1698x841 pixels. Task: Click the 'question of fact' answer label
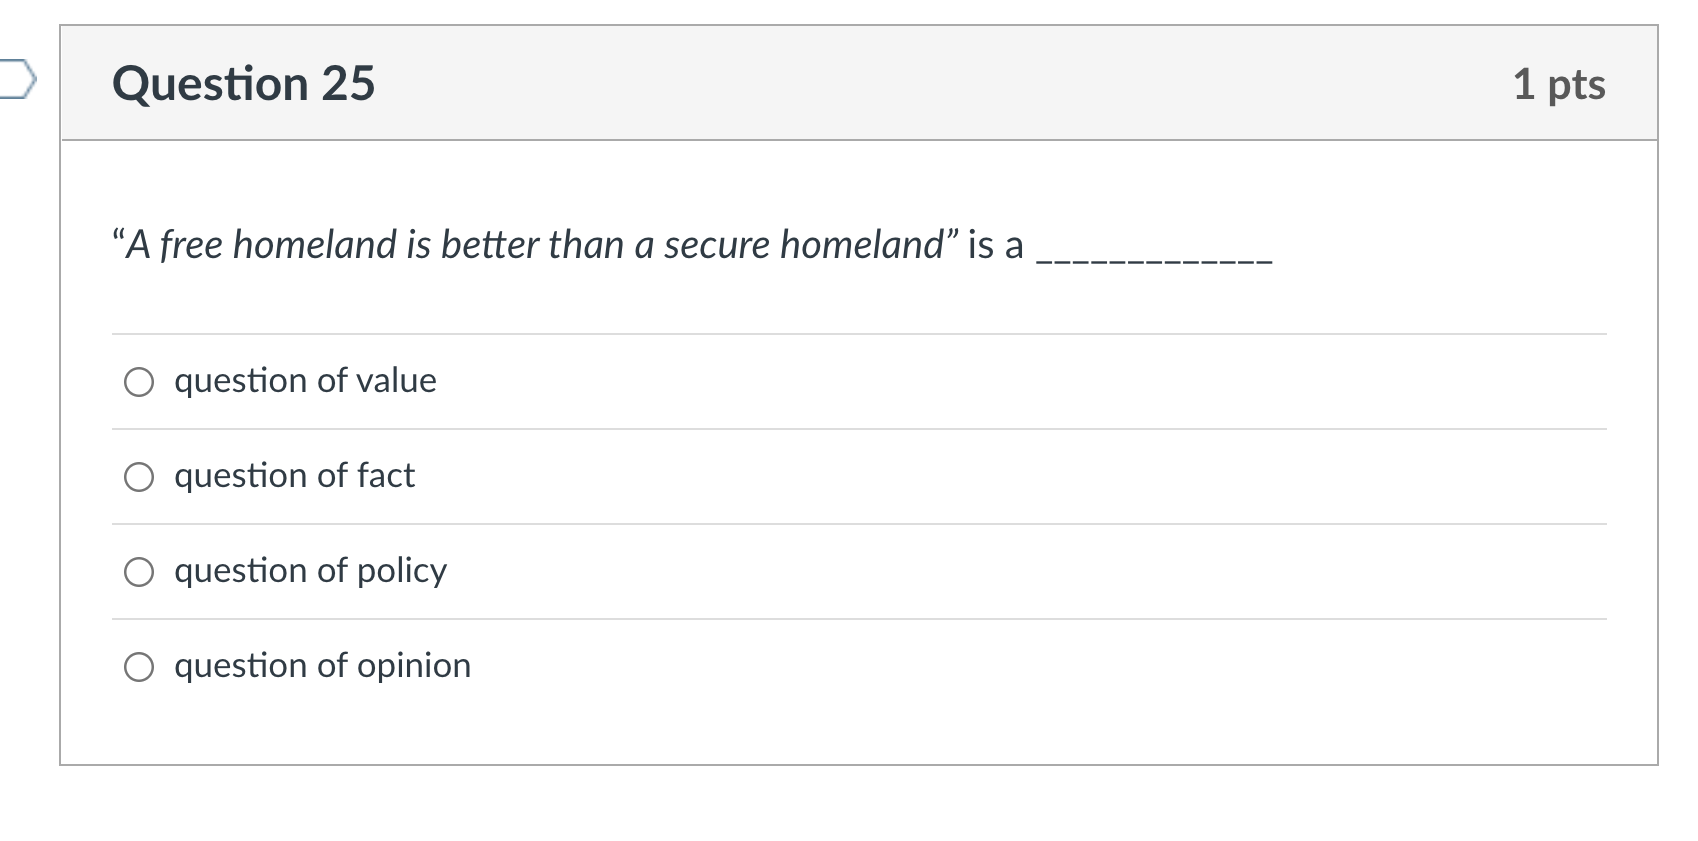pyautogui.click(x=294, y=477)
